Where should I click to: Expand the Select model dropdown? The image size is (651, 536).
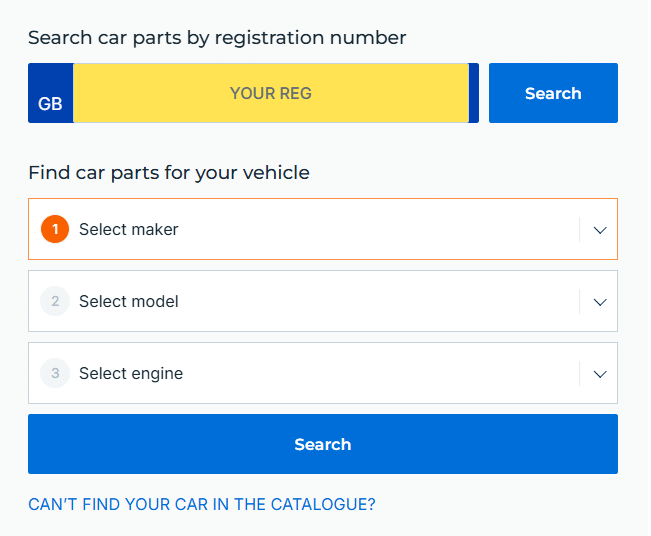[300, 301]
